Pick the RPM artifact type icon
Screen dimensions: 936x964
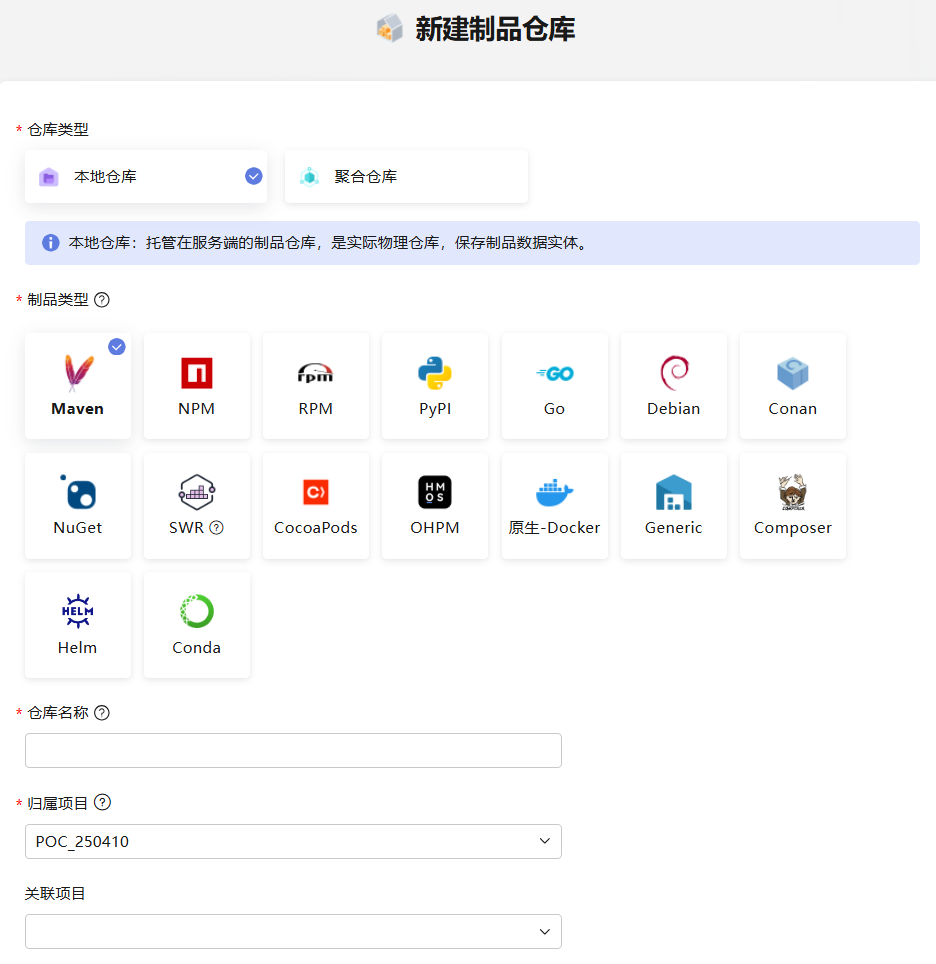(x=315, y=373)
